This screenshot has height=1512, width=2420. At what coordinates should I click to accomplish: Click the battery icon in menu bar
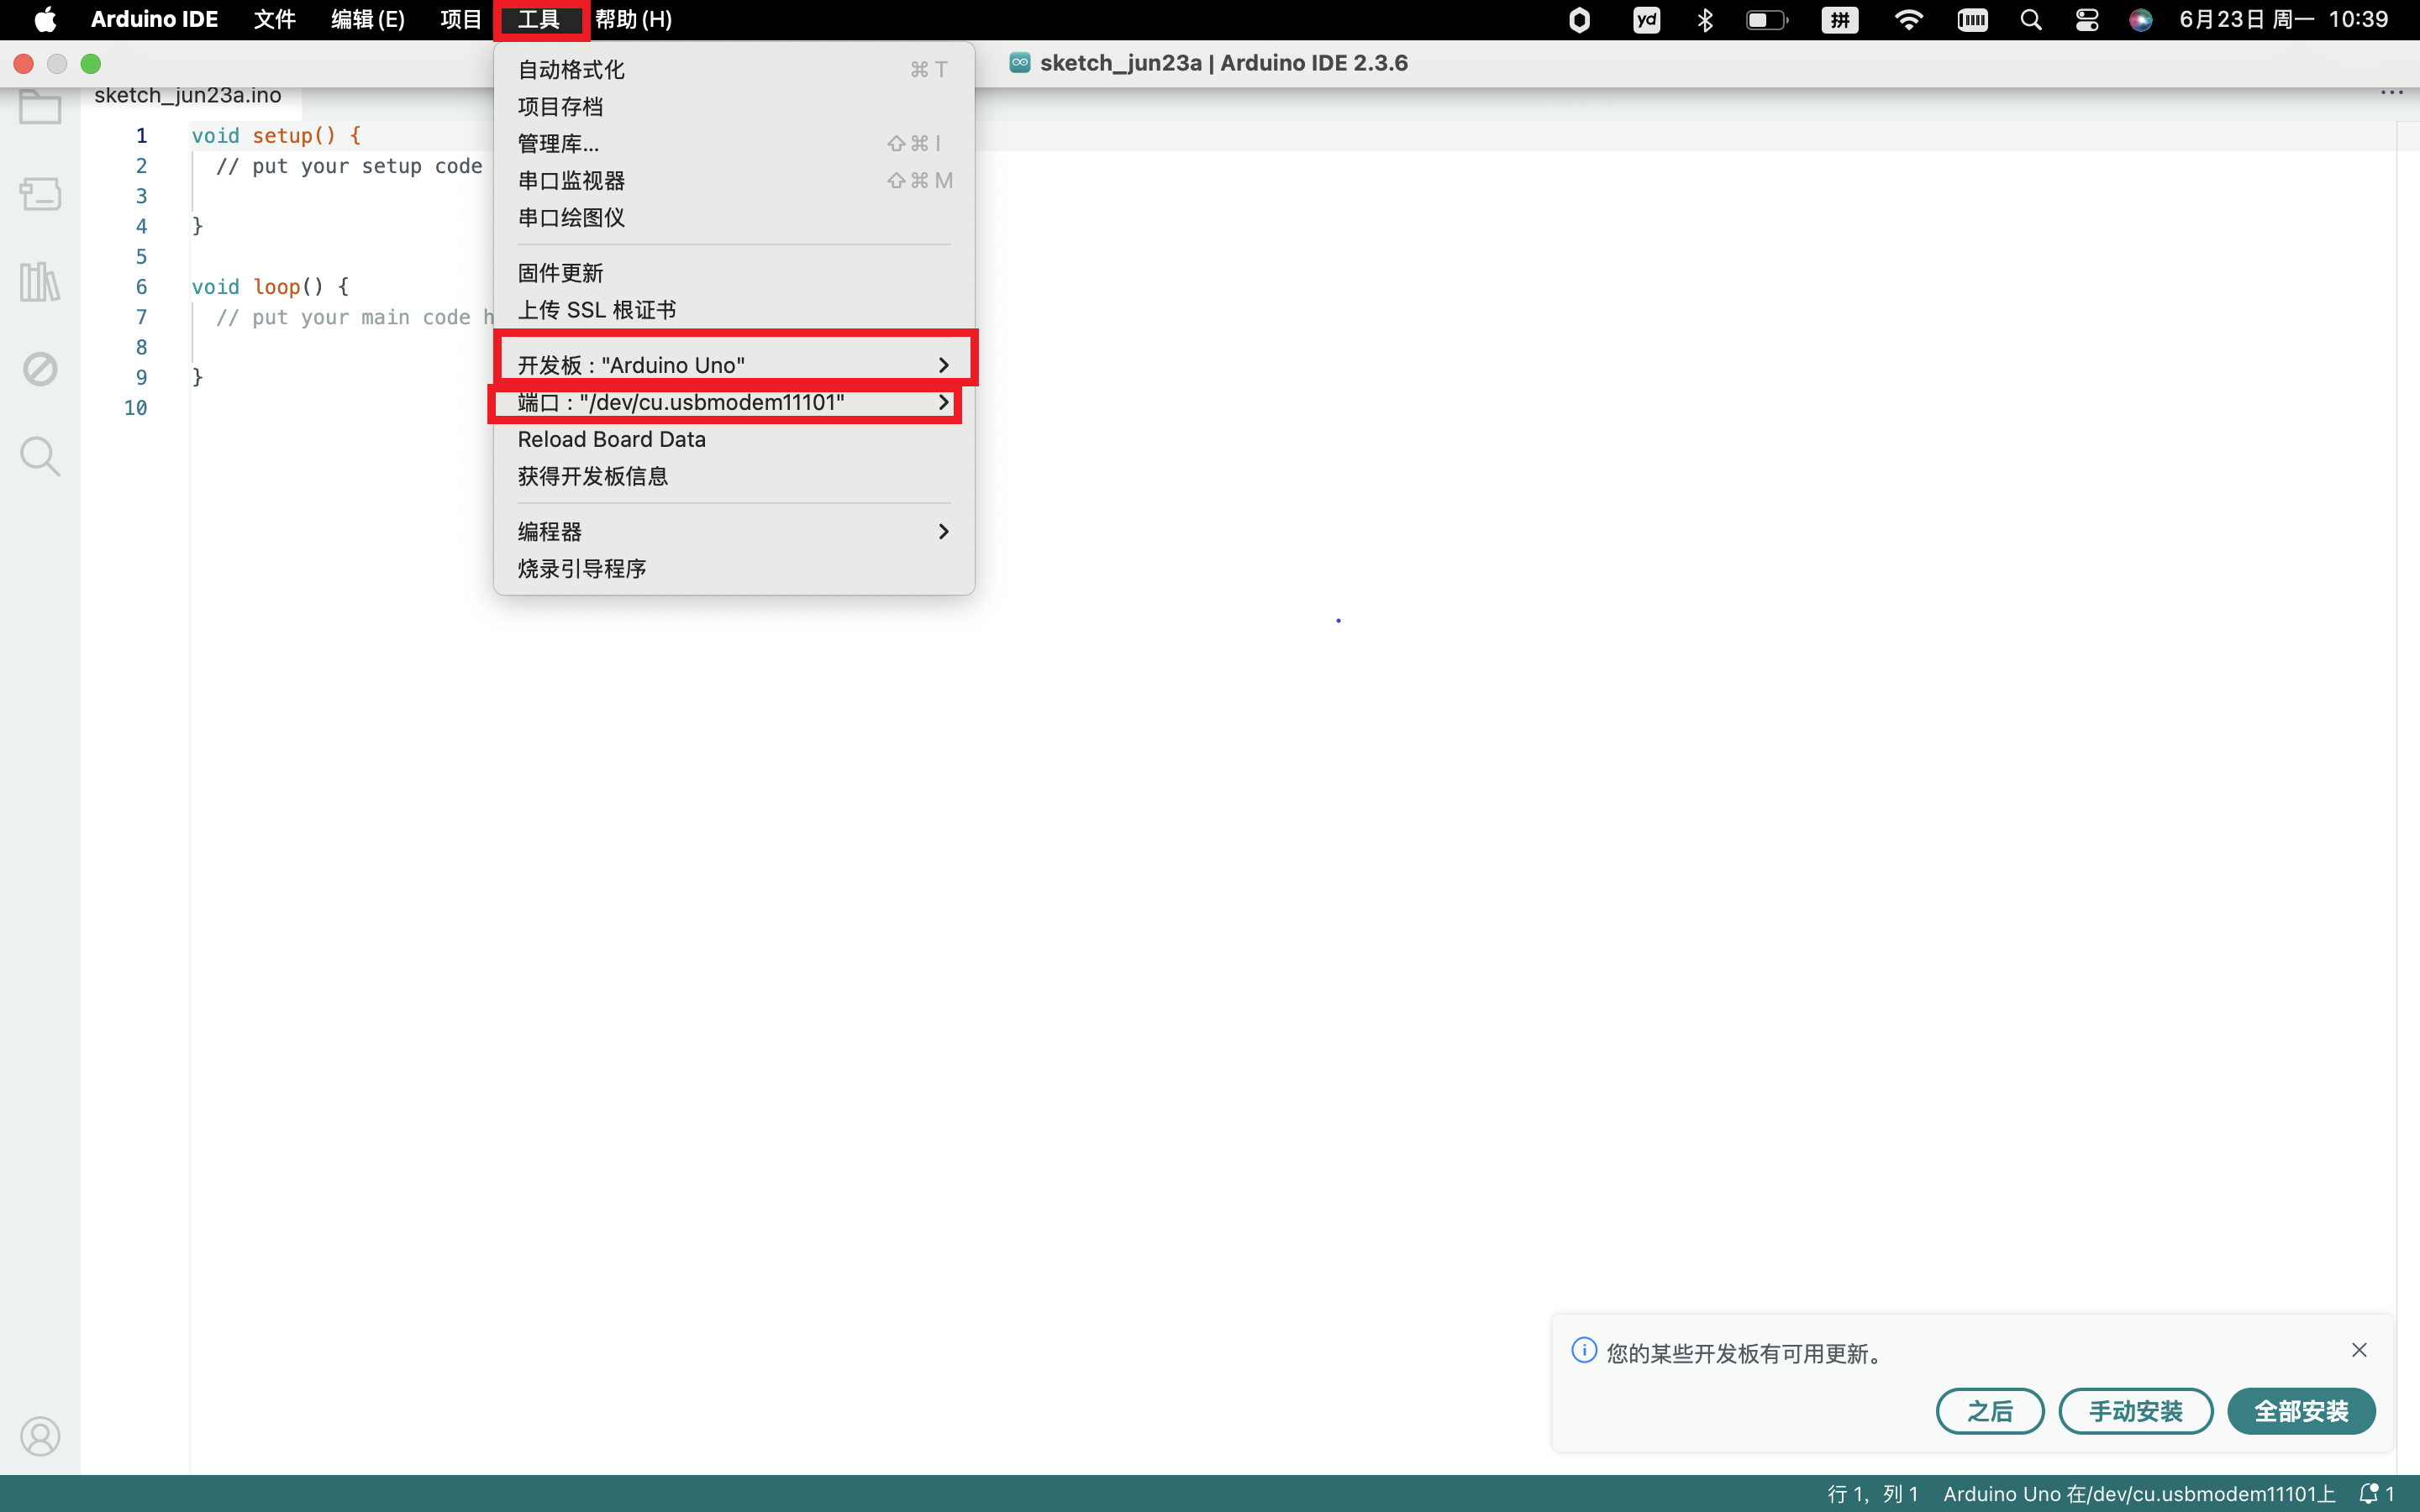(x=1766, y=19)
